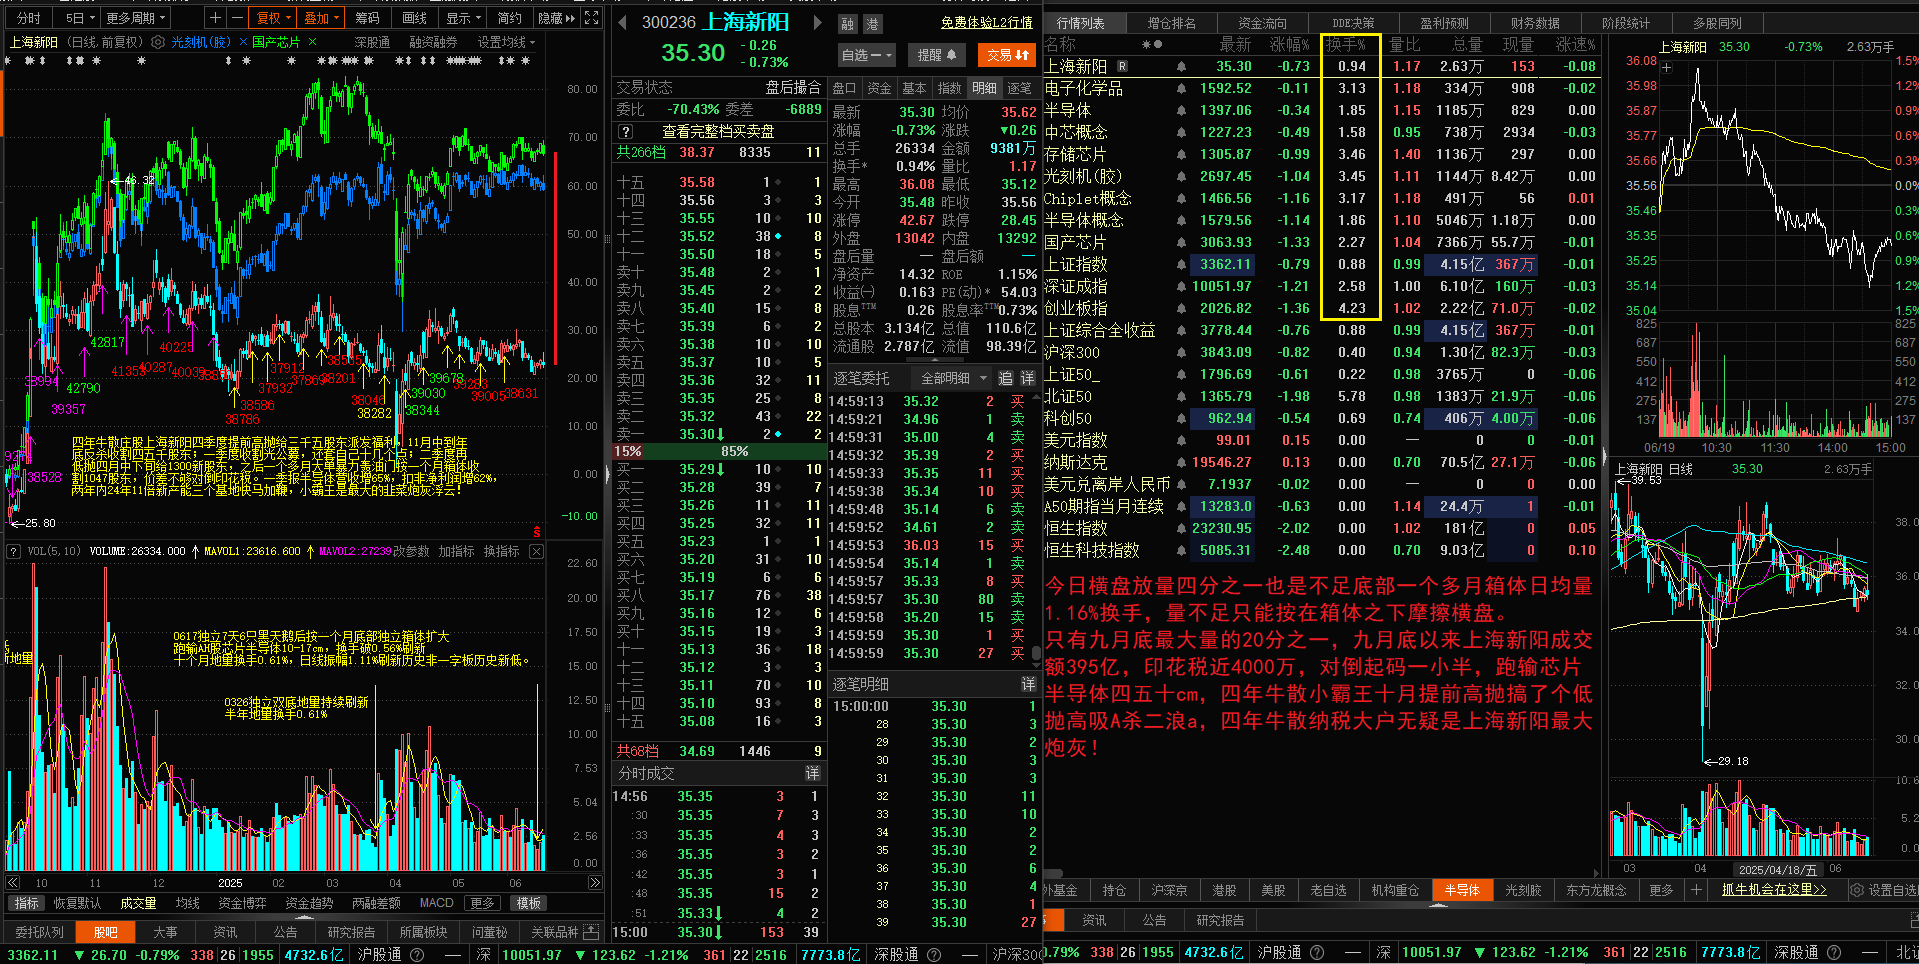This screenshot has height=964, width=1919.
Task: Open 自选一 watchlist dropdown
Action: coord(866,55)
